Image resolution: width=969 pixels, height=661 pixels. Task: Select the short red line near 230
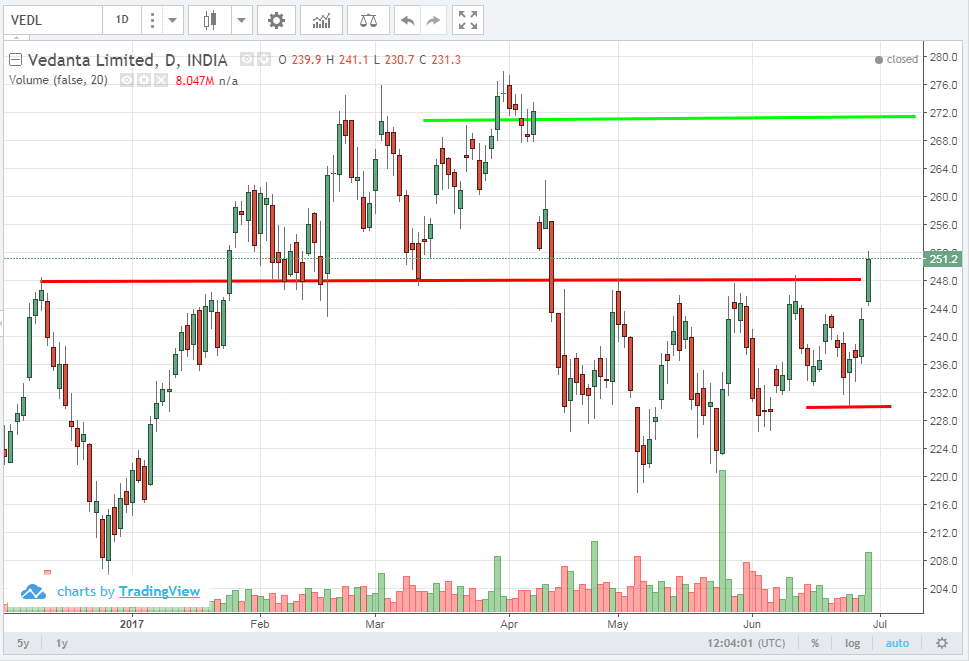pyautogui.click(x=848, y=406)
